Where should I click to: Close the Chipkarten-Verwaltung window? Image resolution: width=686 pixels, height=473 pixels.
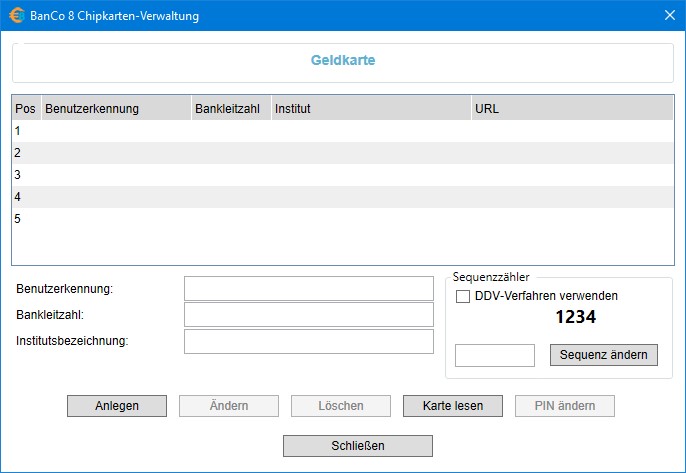click(669, 15)
